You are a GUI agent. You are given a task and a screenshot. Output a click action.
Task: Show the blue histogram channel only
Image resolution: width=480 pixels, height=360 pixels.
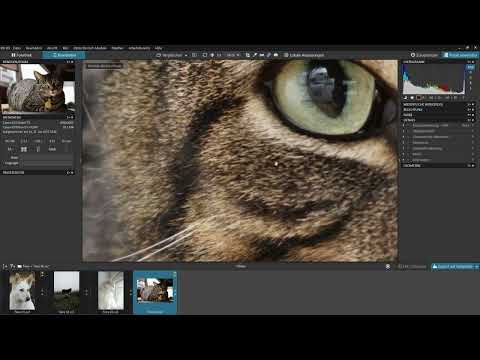pos(470,83)
